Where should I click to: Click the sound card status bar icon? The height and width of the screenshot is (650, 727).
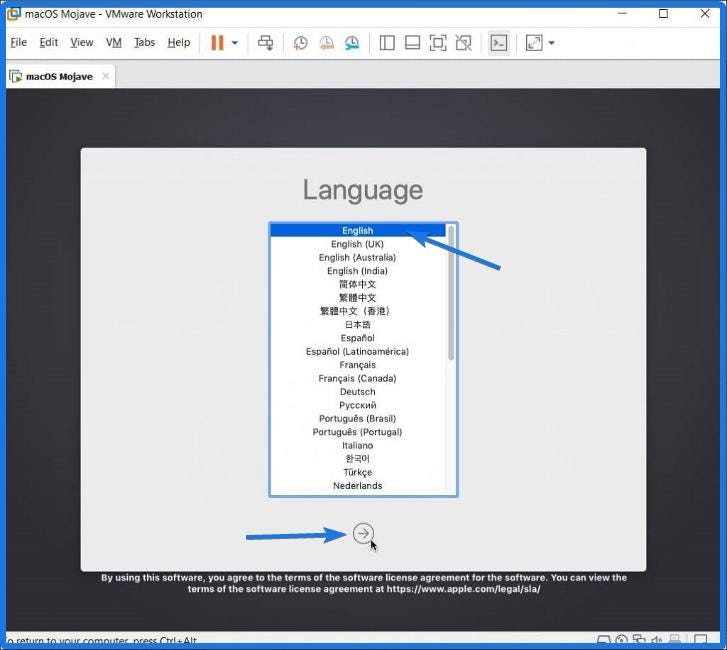click(x=657, y=641)
